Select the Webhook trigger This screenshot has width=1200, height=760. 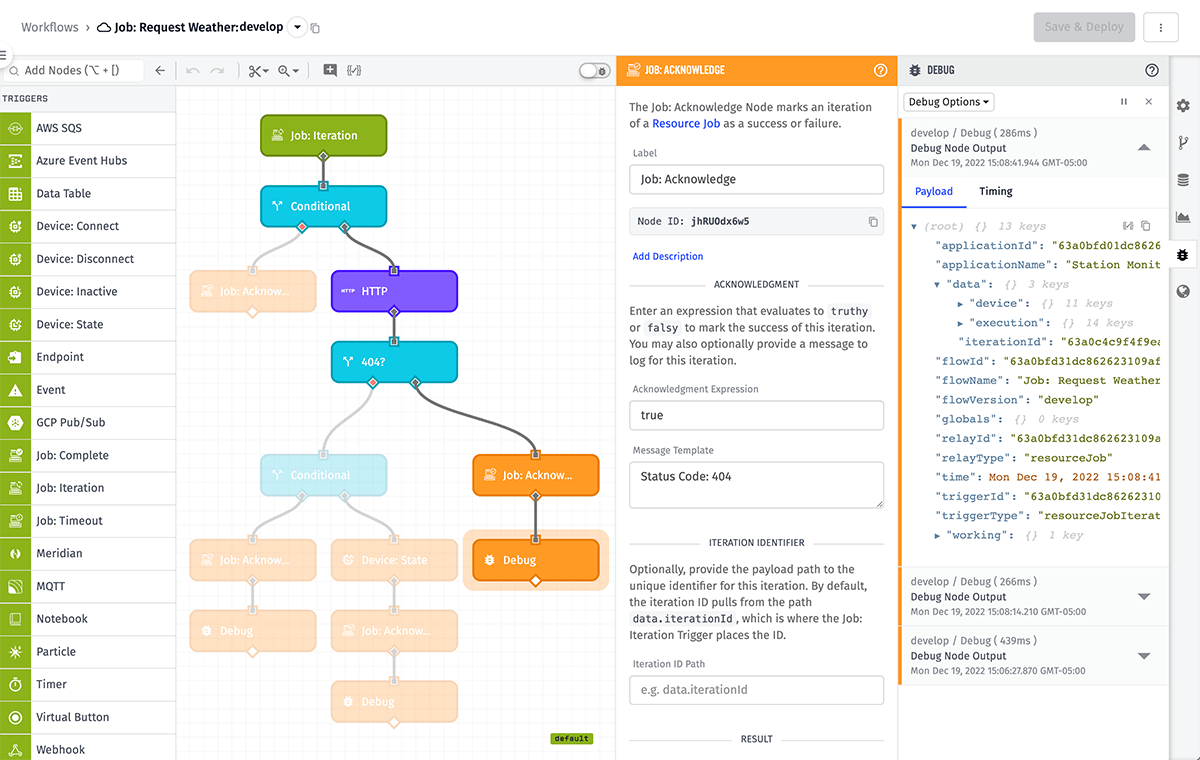(x=88, y=750)
